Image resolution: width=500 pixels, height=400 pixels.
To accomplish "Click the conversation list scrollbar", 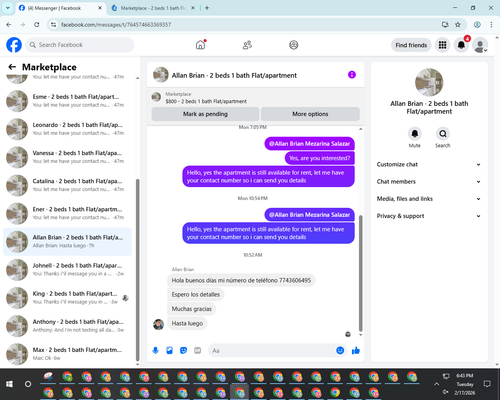I will click(138, 270).
